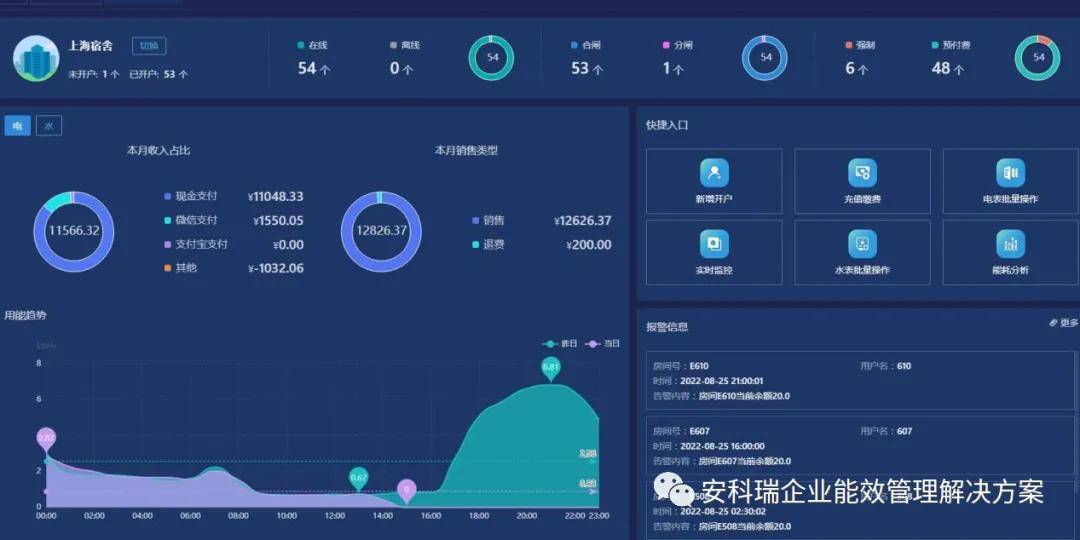Click the 2022-08-25 16:00:00 alarm time
The width and height of the screenshot is (1080, 540).
coord(723,446)
